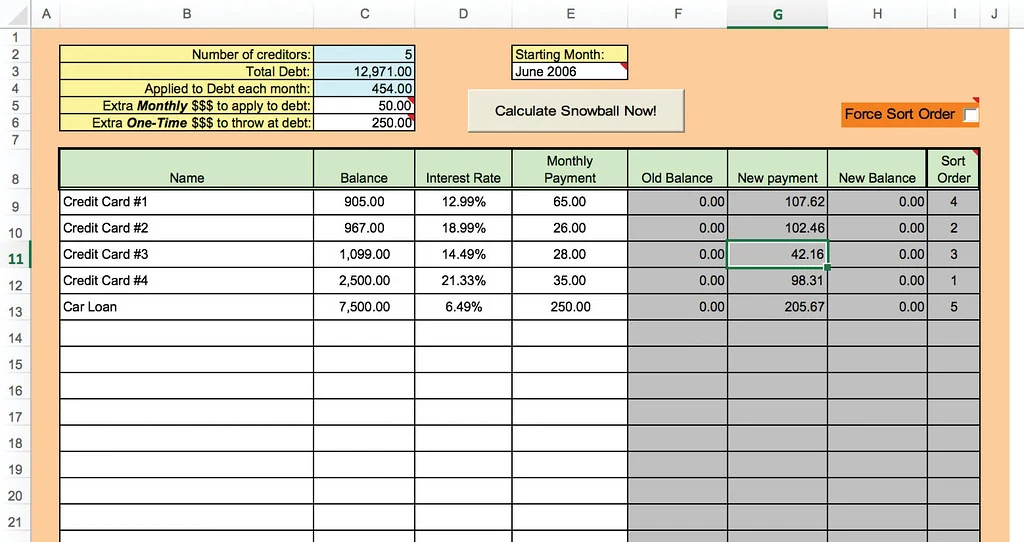Select the Monthly Payment heading cell
The width and height of the screenshot is (1024, 542).
click(570, 169)
